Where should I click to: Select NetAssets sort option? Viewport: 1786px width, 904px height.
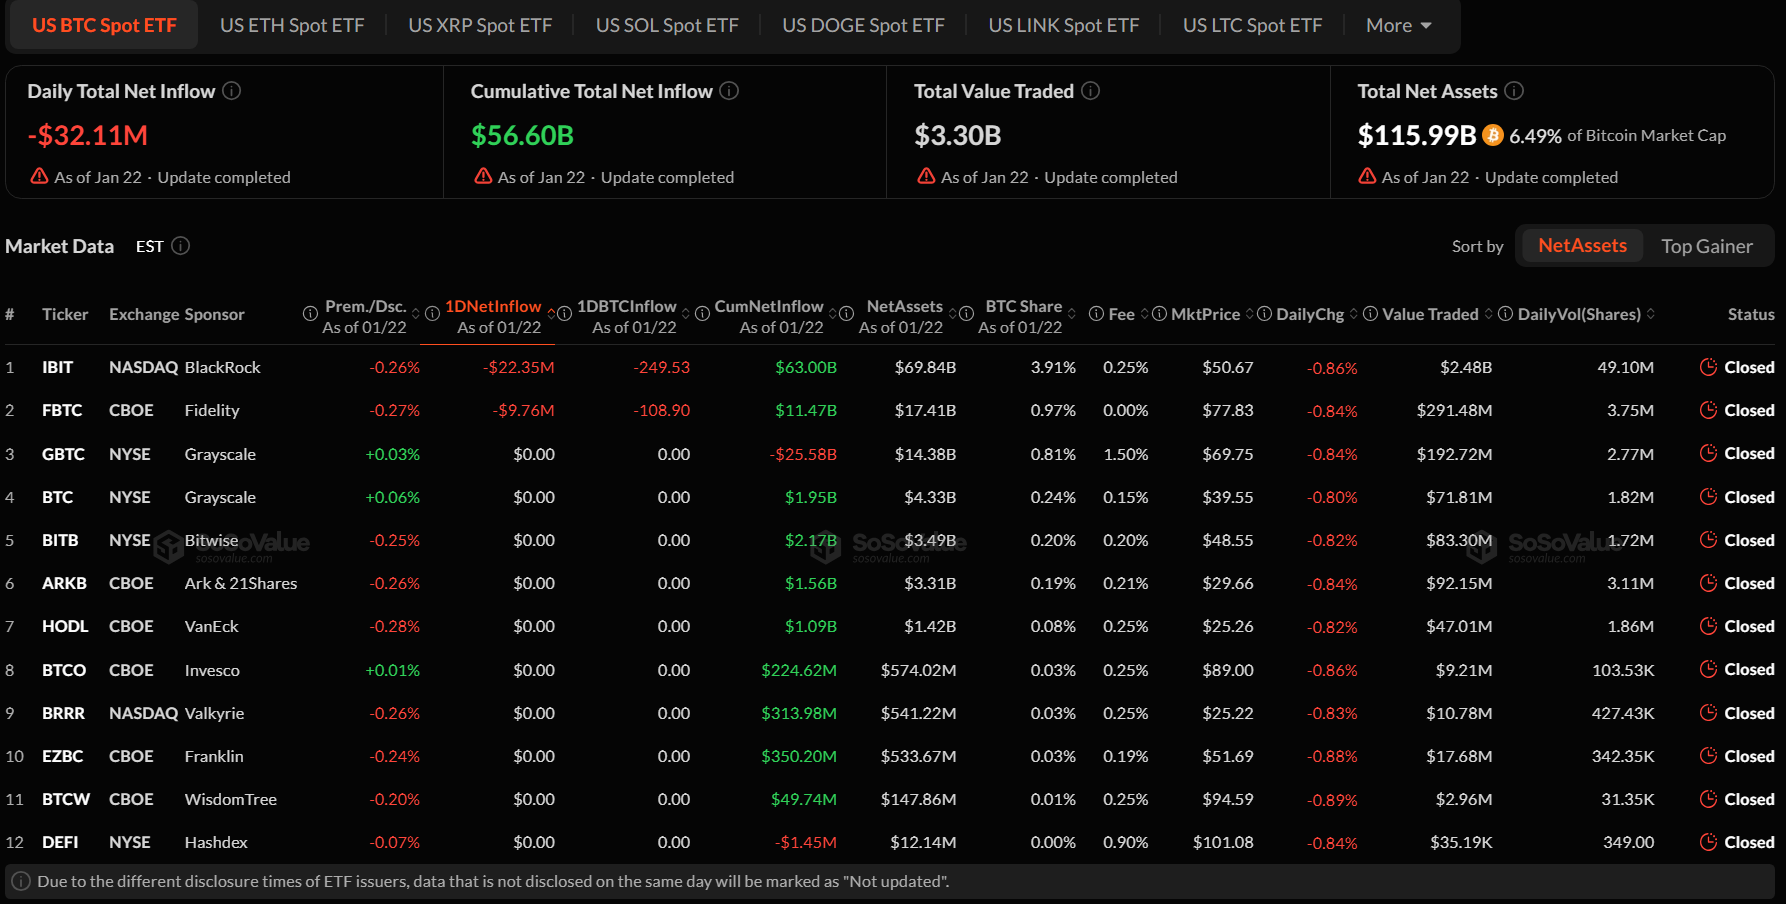tap(1581, 246)
